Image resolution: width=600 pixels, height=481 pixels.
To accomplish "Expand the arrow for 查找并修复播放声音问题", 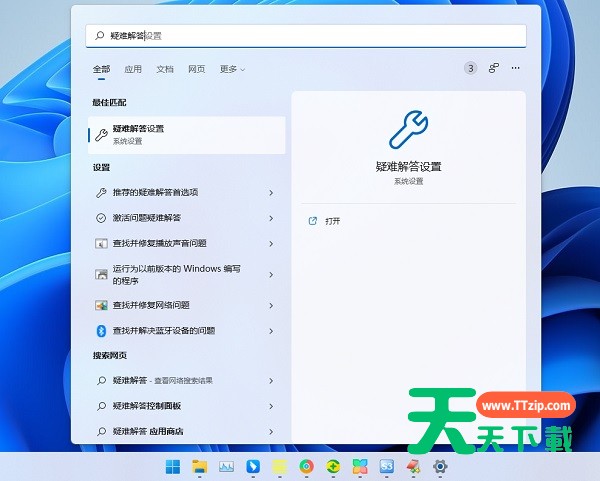I will tap(271, 243).
